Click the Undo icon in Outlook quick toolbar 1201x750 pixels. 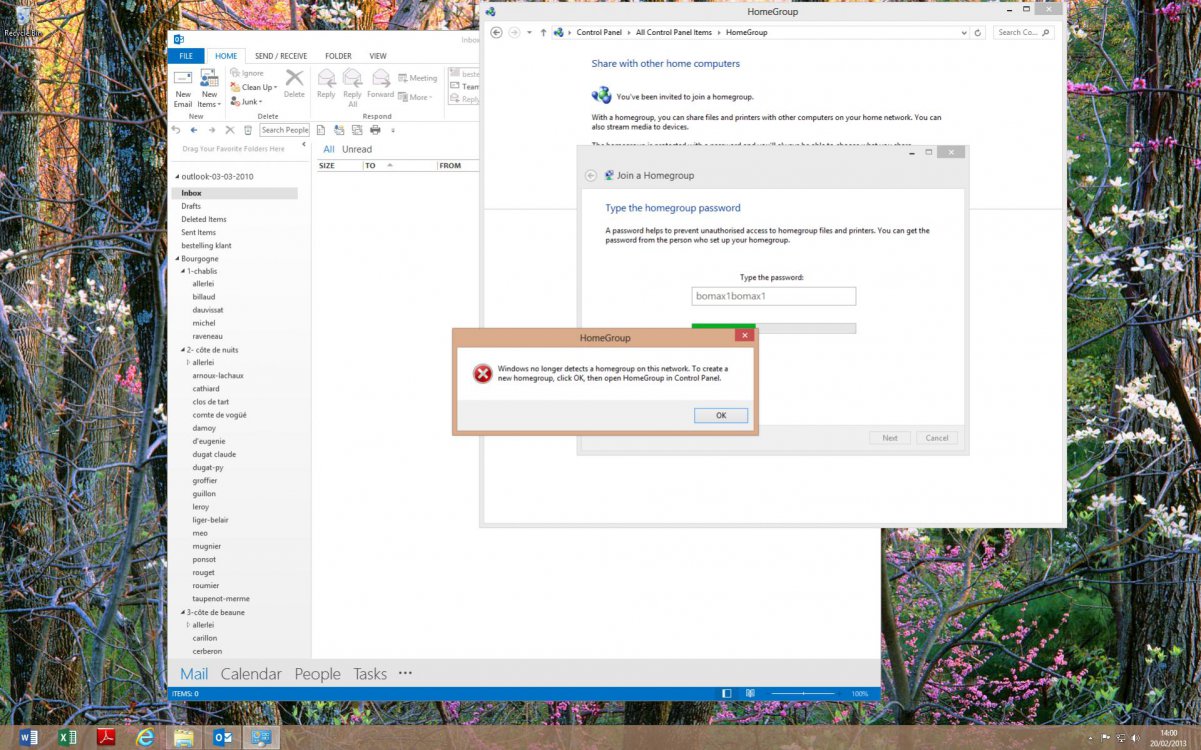(176, 130)
